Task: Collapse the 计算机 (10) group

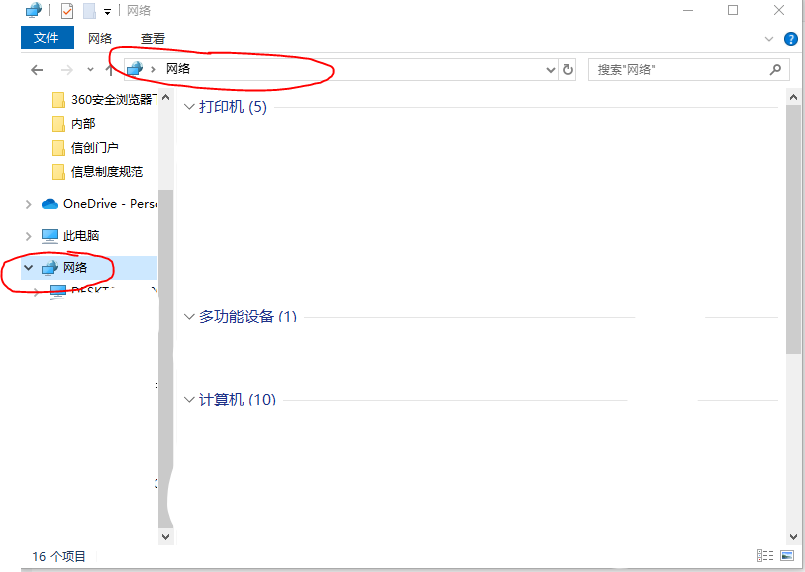Action: point(189,399)
